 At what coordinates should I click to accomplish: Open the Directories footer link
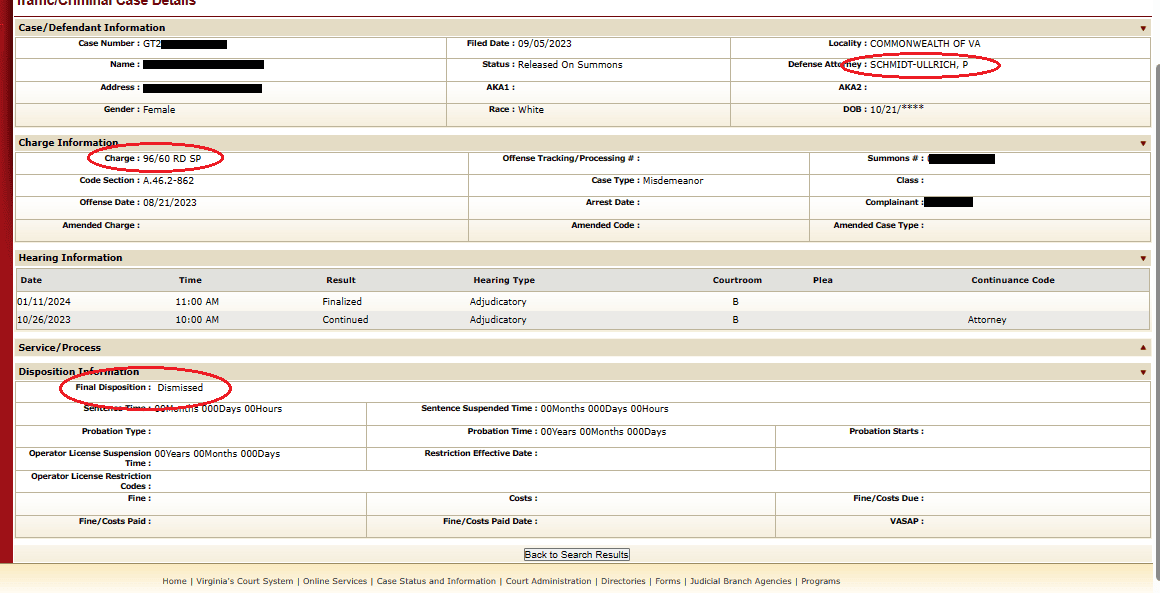[623, 581]
